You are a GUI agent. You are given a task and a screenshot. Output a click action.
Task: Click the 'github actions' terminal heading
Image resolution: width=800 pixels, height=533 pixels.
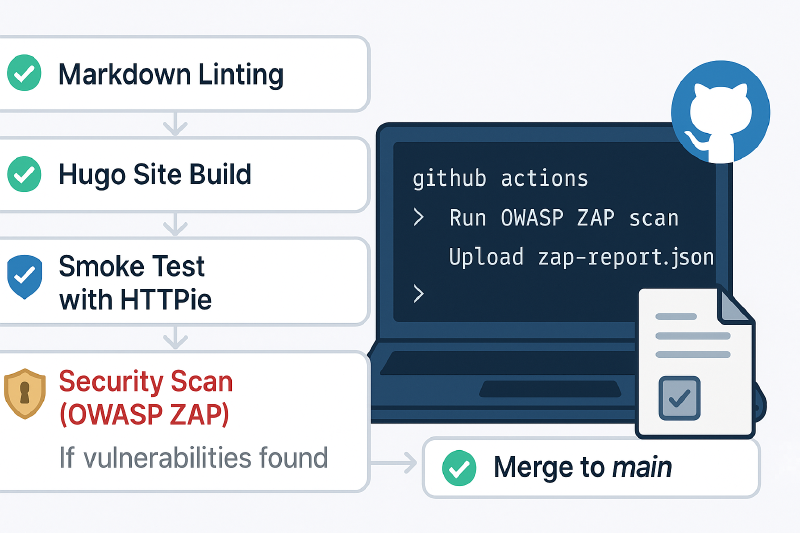500,179
